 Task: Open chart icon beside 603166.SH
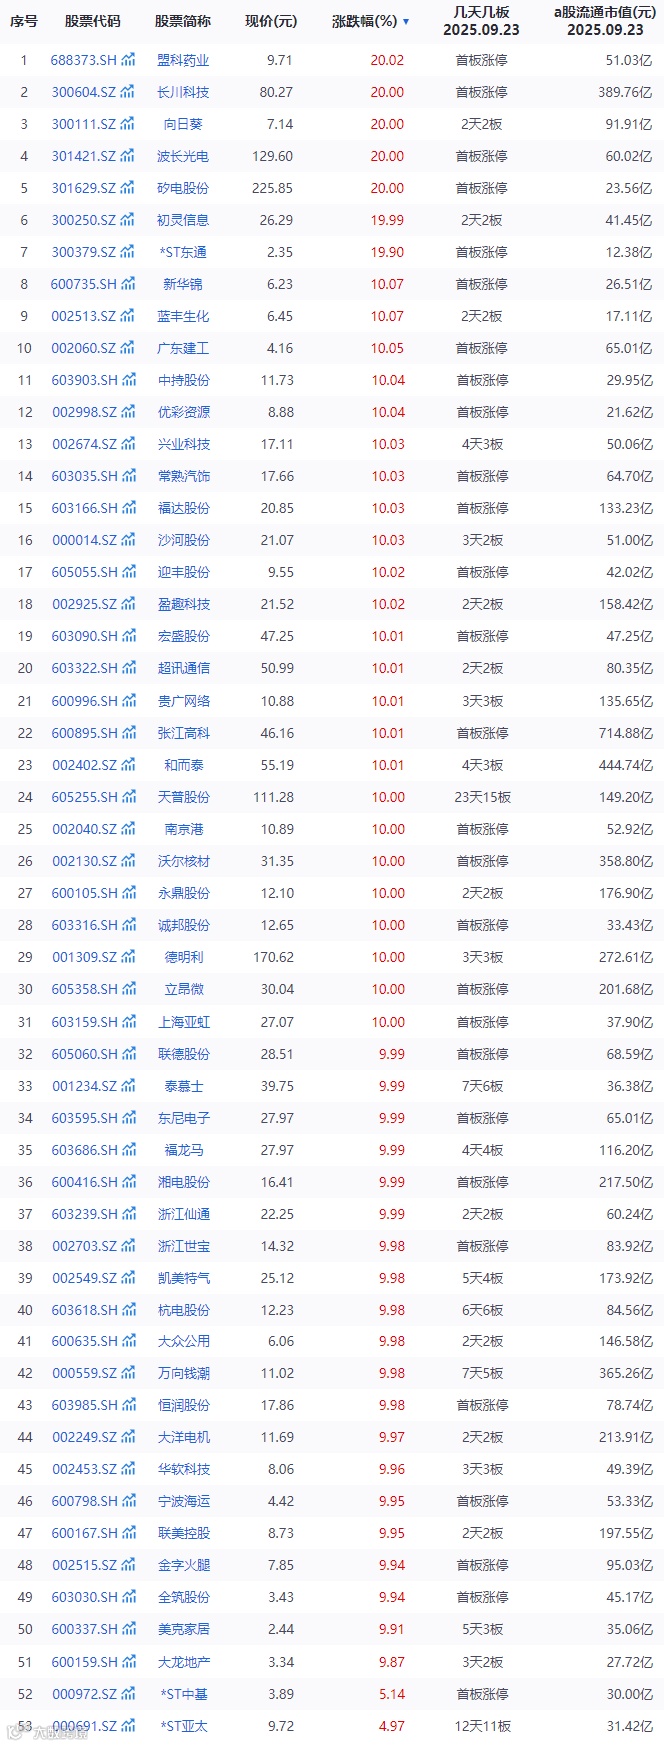127,508
